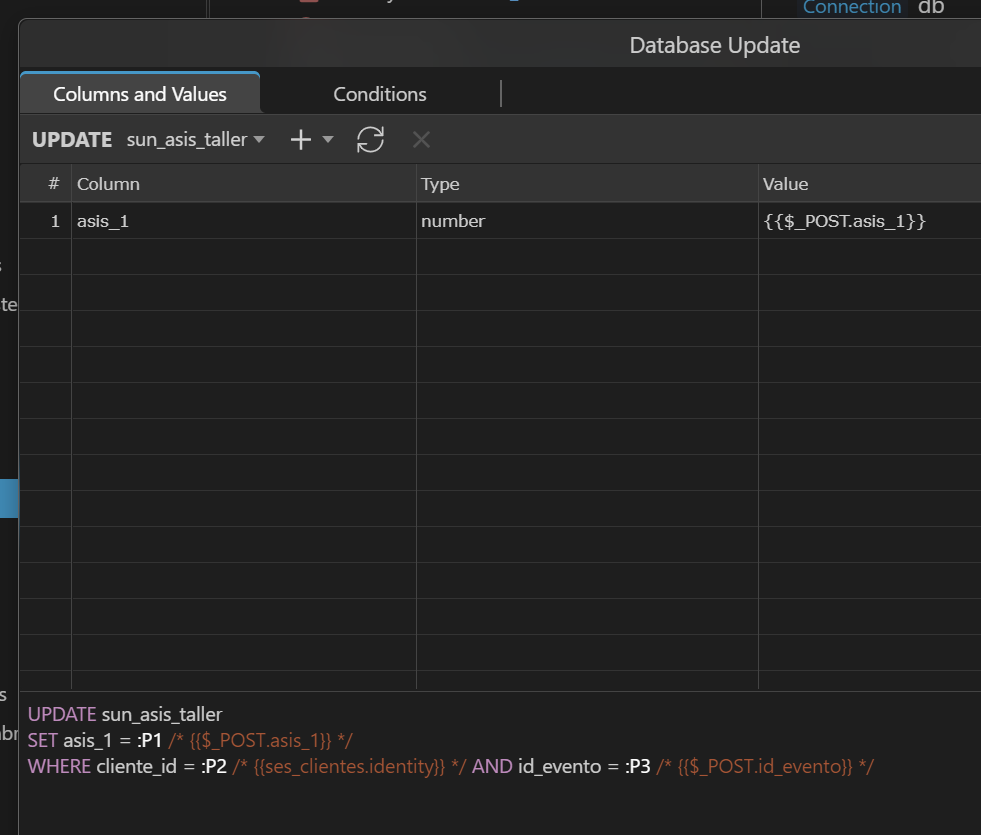Select the Columns and Values tab
Viewport: 981px width, 835px height.
139,93
